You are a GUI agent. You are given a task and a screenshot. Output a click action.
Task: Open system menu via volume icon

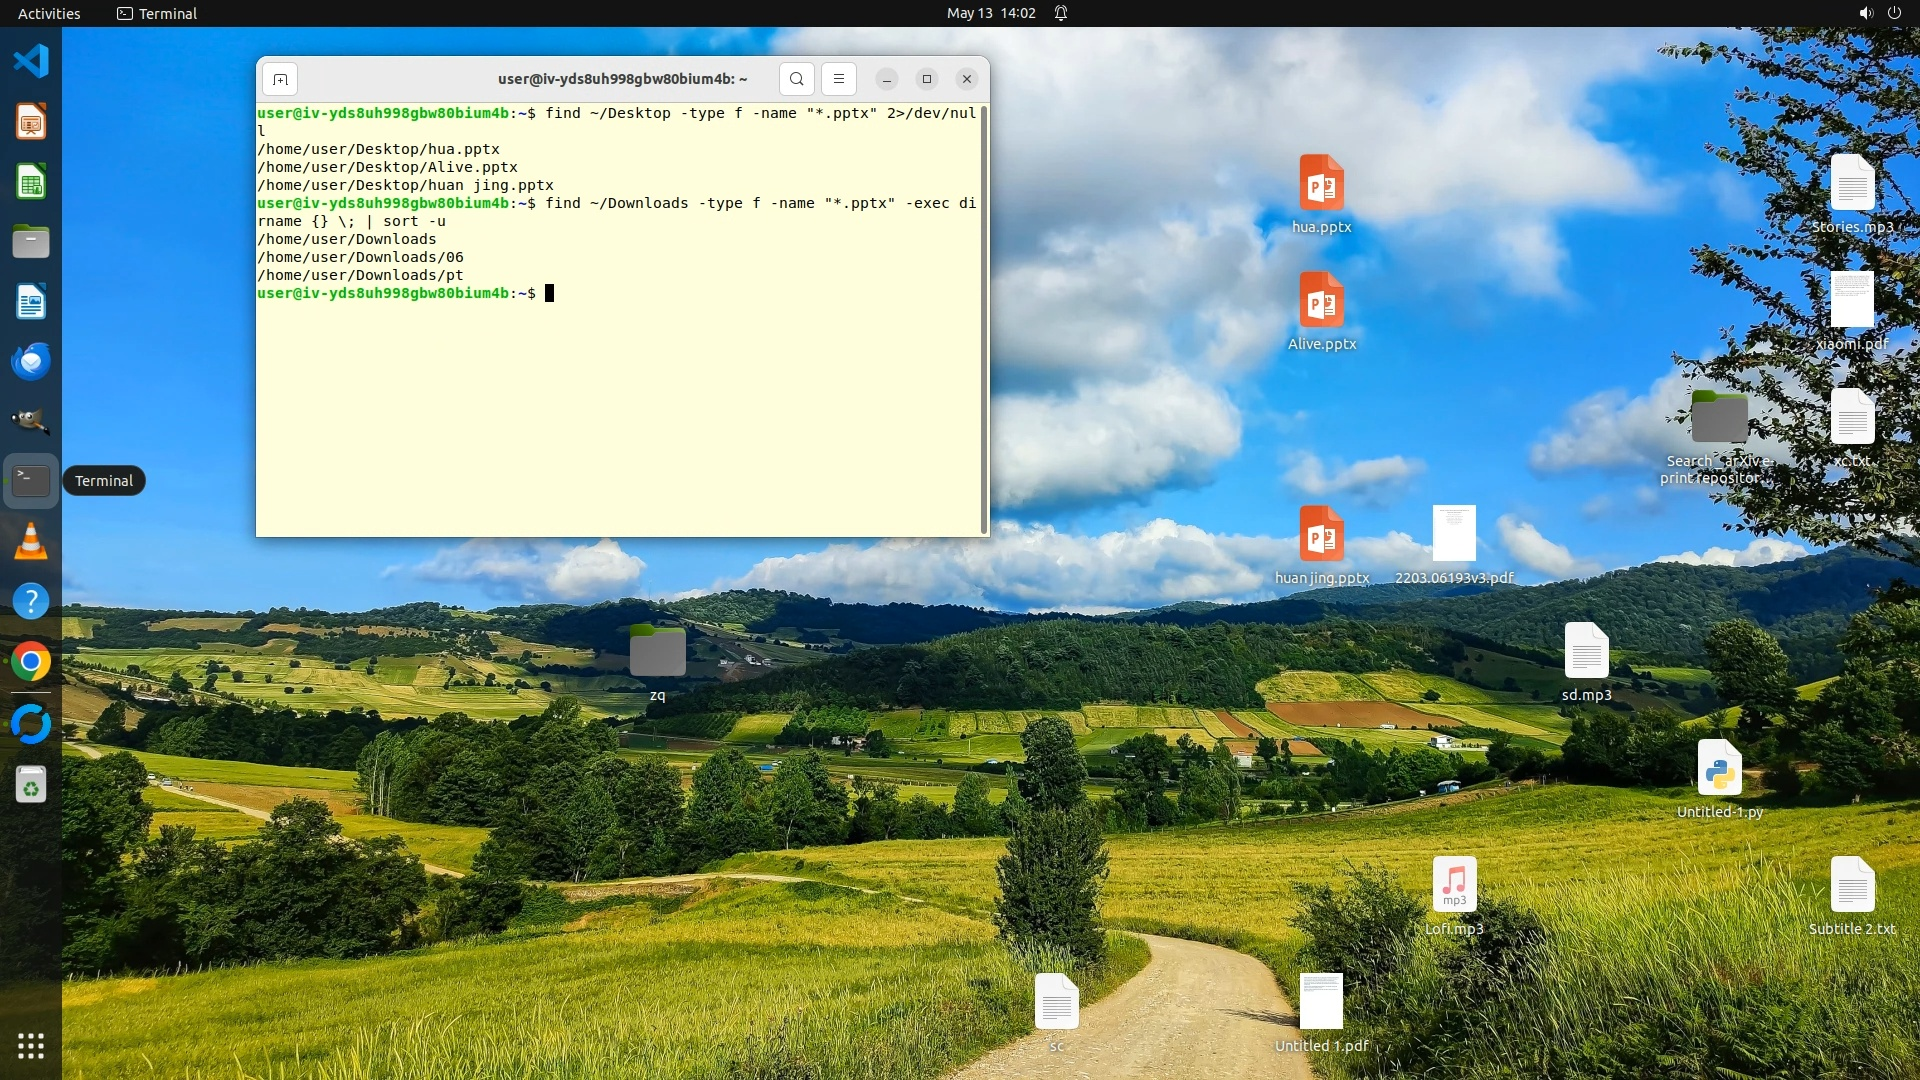click(x=1865, y=13)
